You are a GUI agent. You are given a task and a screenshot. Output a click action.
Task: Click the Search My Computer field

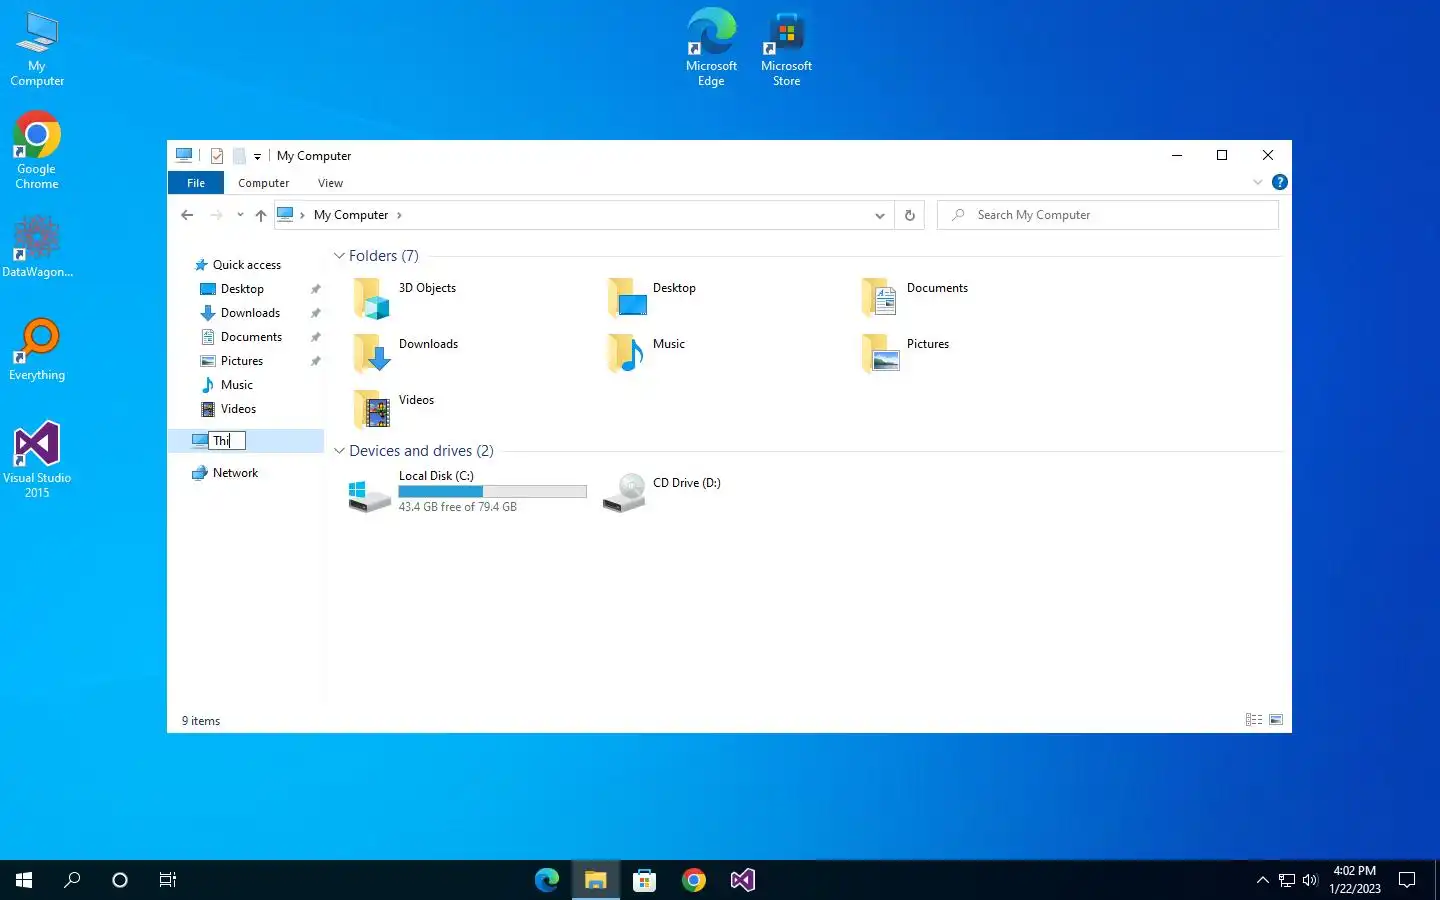[1108, 215]
